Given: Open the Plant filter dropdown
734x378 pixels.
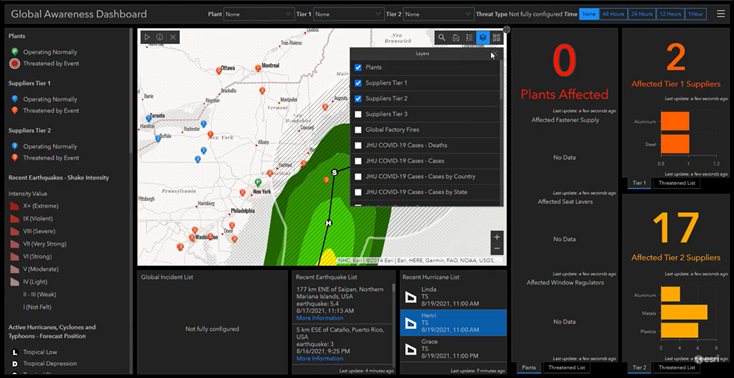Looking at the screenshot, I should [x=258, y=15].
